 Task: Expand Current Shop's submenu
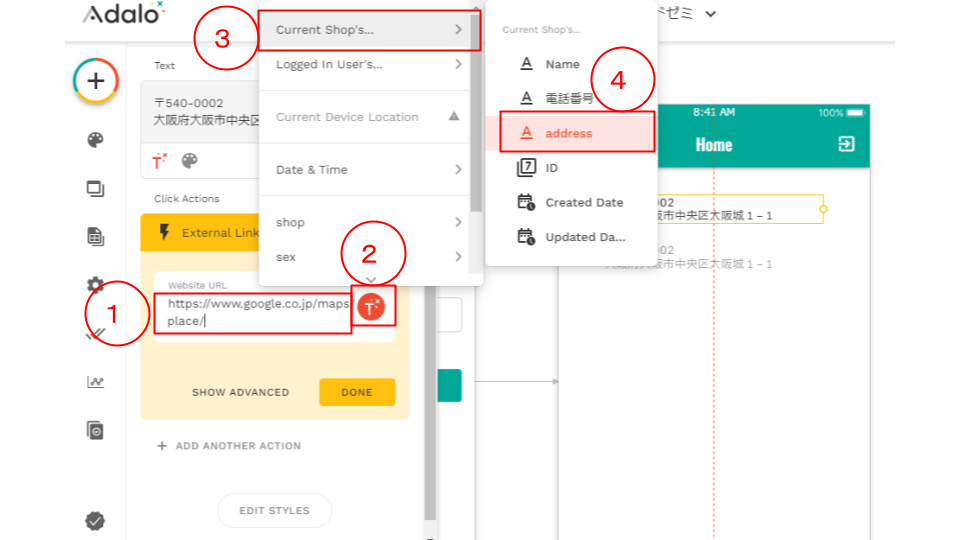[369, 30]
